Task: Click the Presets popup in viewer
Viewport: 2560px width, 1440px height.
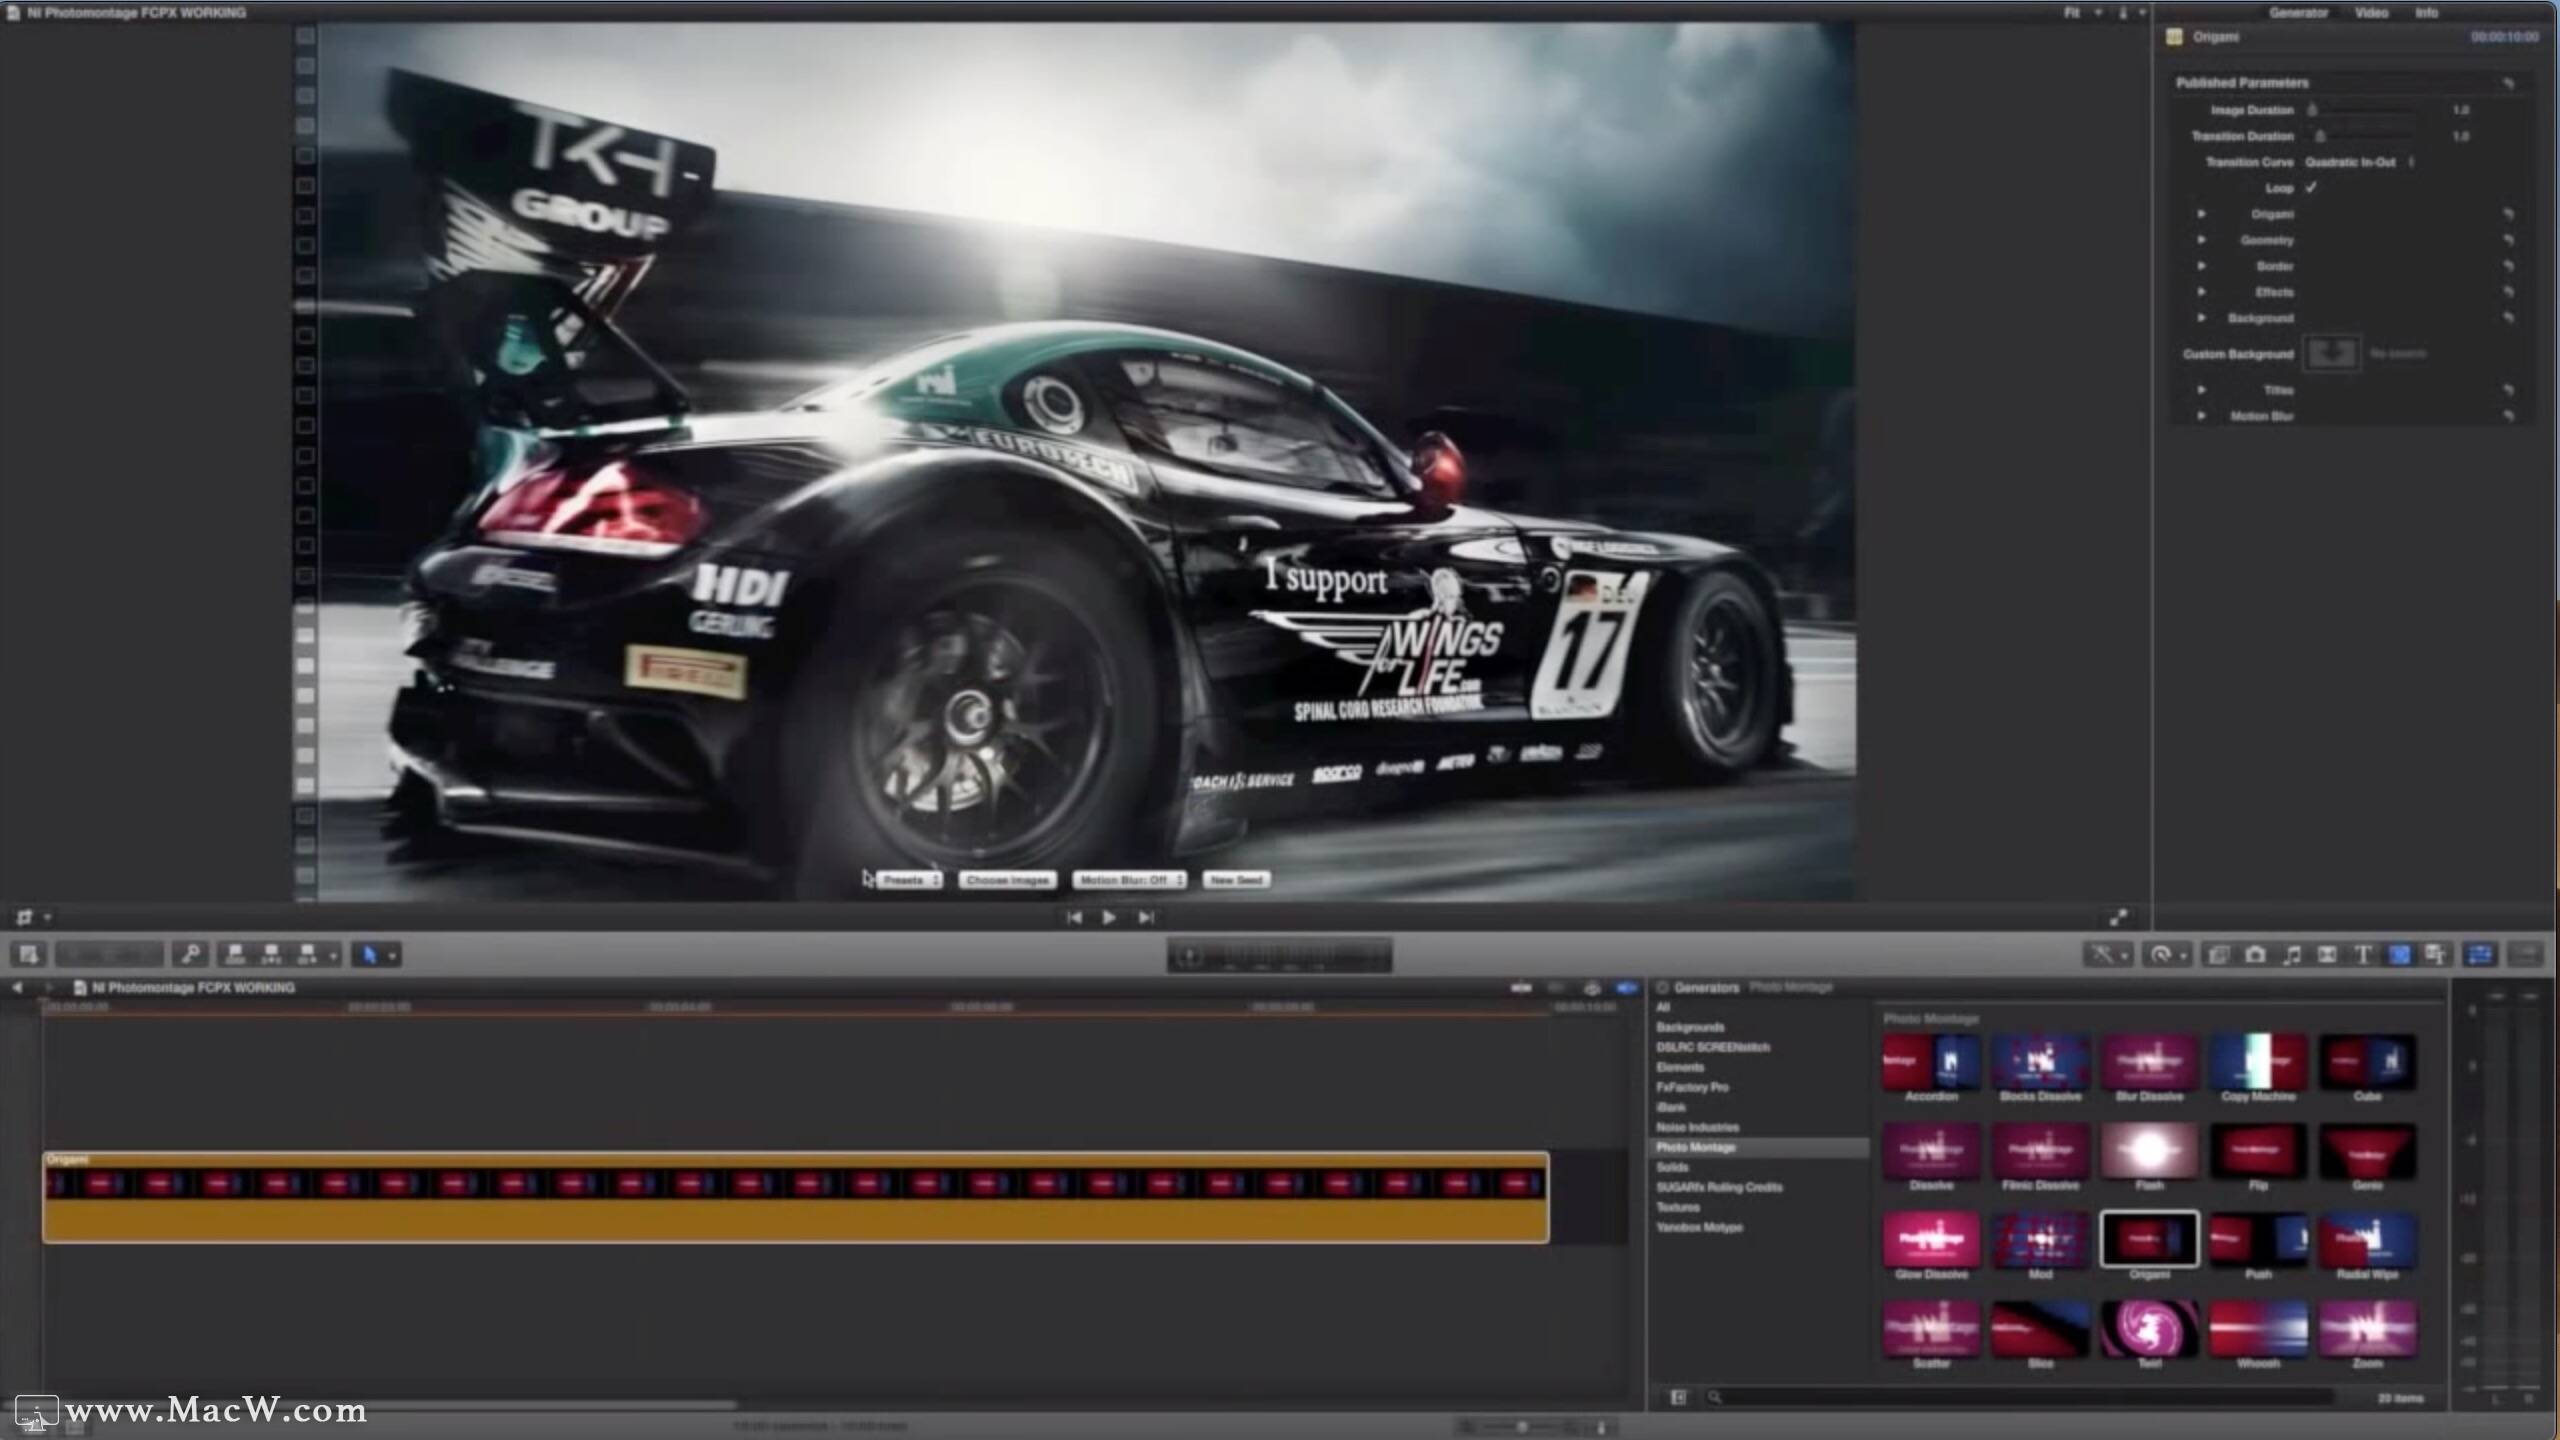Action: pyautogui.click(x=909, y=880)
